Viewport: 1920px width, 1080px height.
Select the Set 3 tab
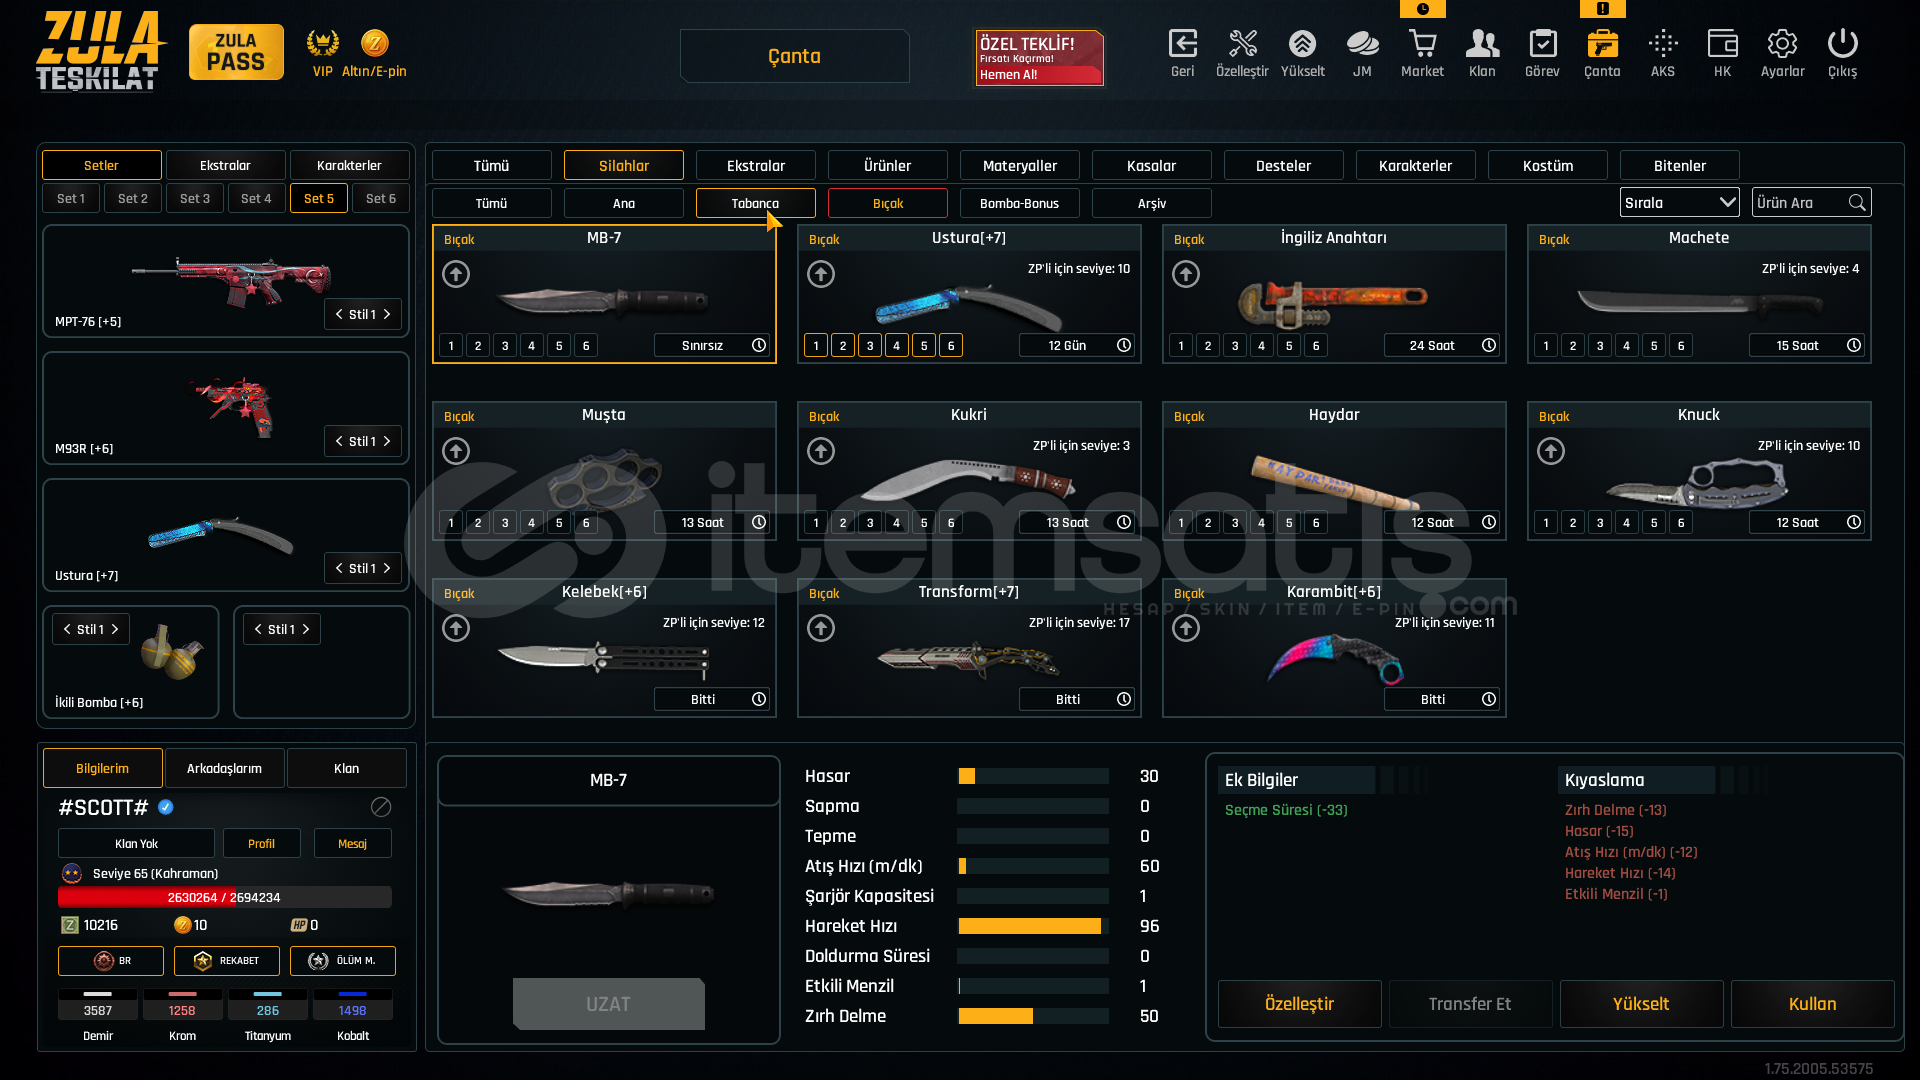click(x=195, y=198)
